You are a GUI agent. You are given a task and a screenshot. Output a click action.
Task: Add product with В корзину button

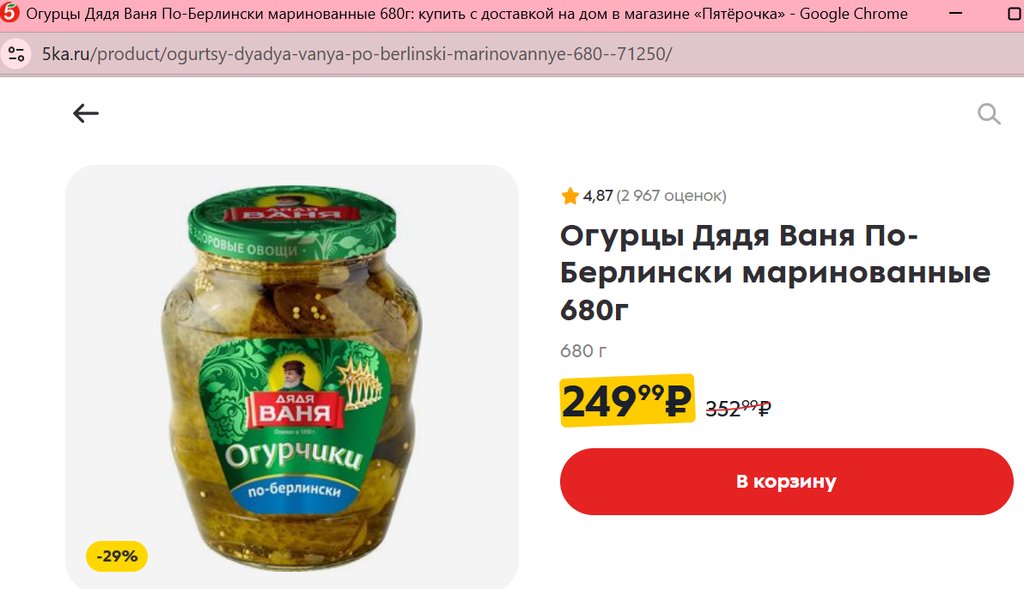tap(786, 481)
